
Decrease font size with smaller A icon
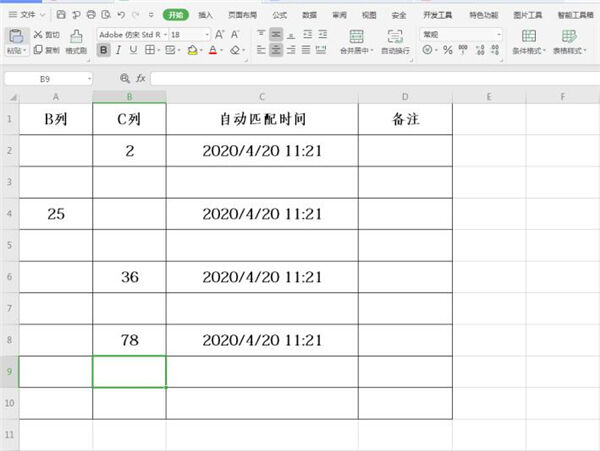coord(235,35)
